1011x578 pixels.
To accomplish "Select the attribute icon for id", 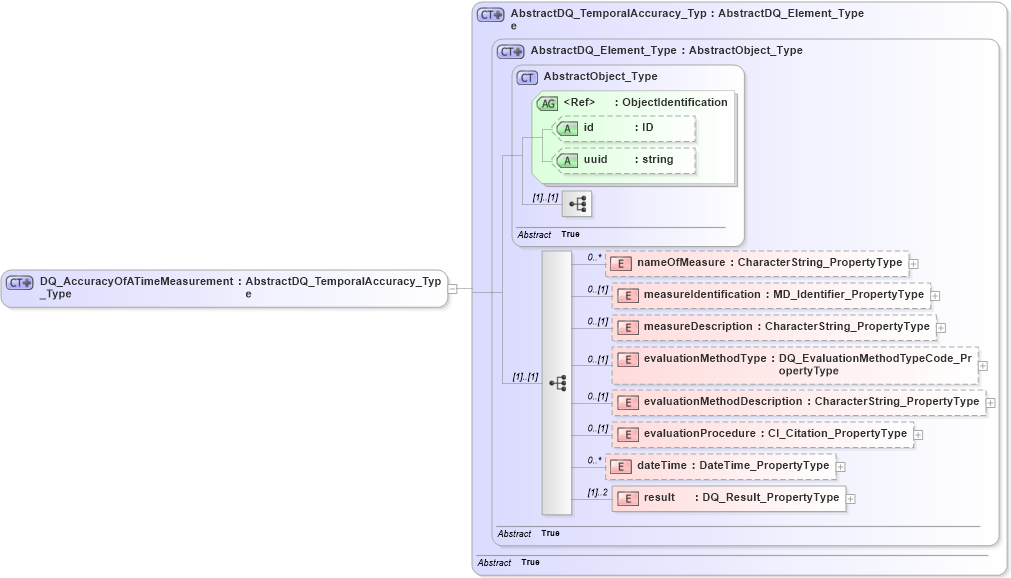I will click(568, 129).
